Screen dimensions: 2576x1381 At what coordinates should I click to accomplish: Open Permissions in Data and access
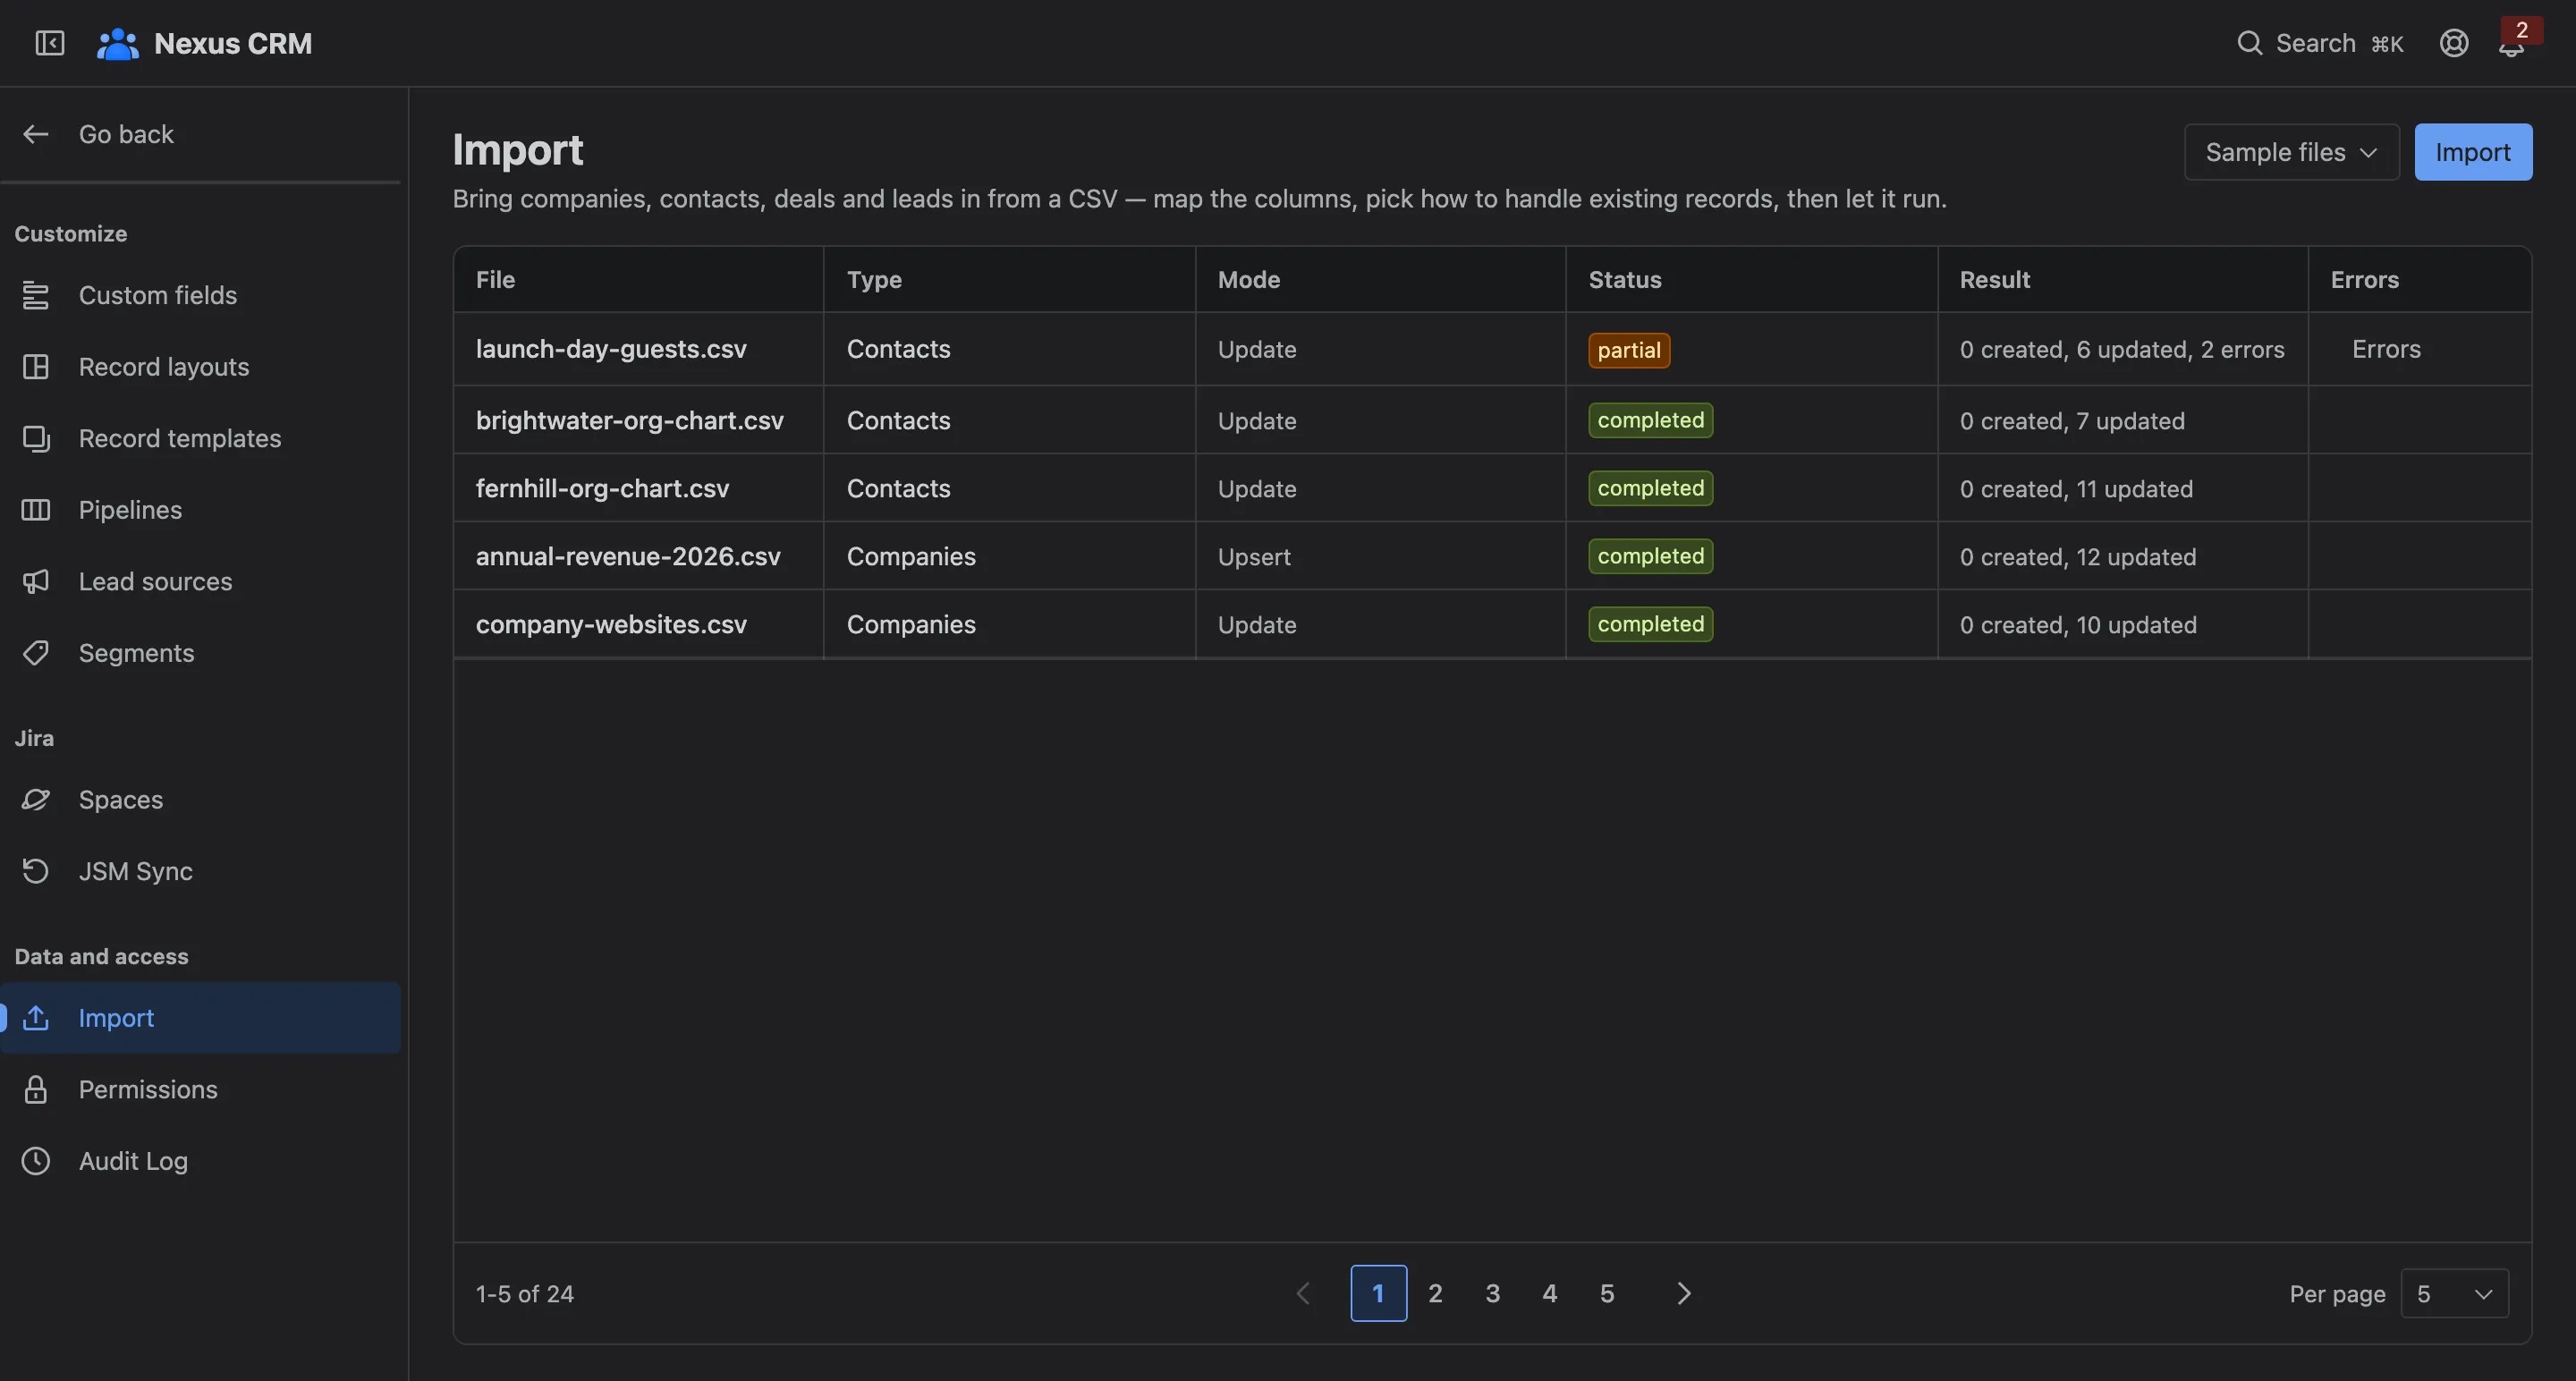(x=200, y=1089)
